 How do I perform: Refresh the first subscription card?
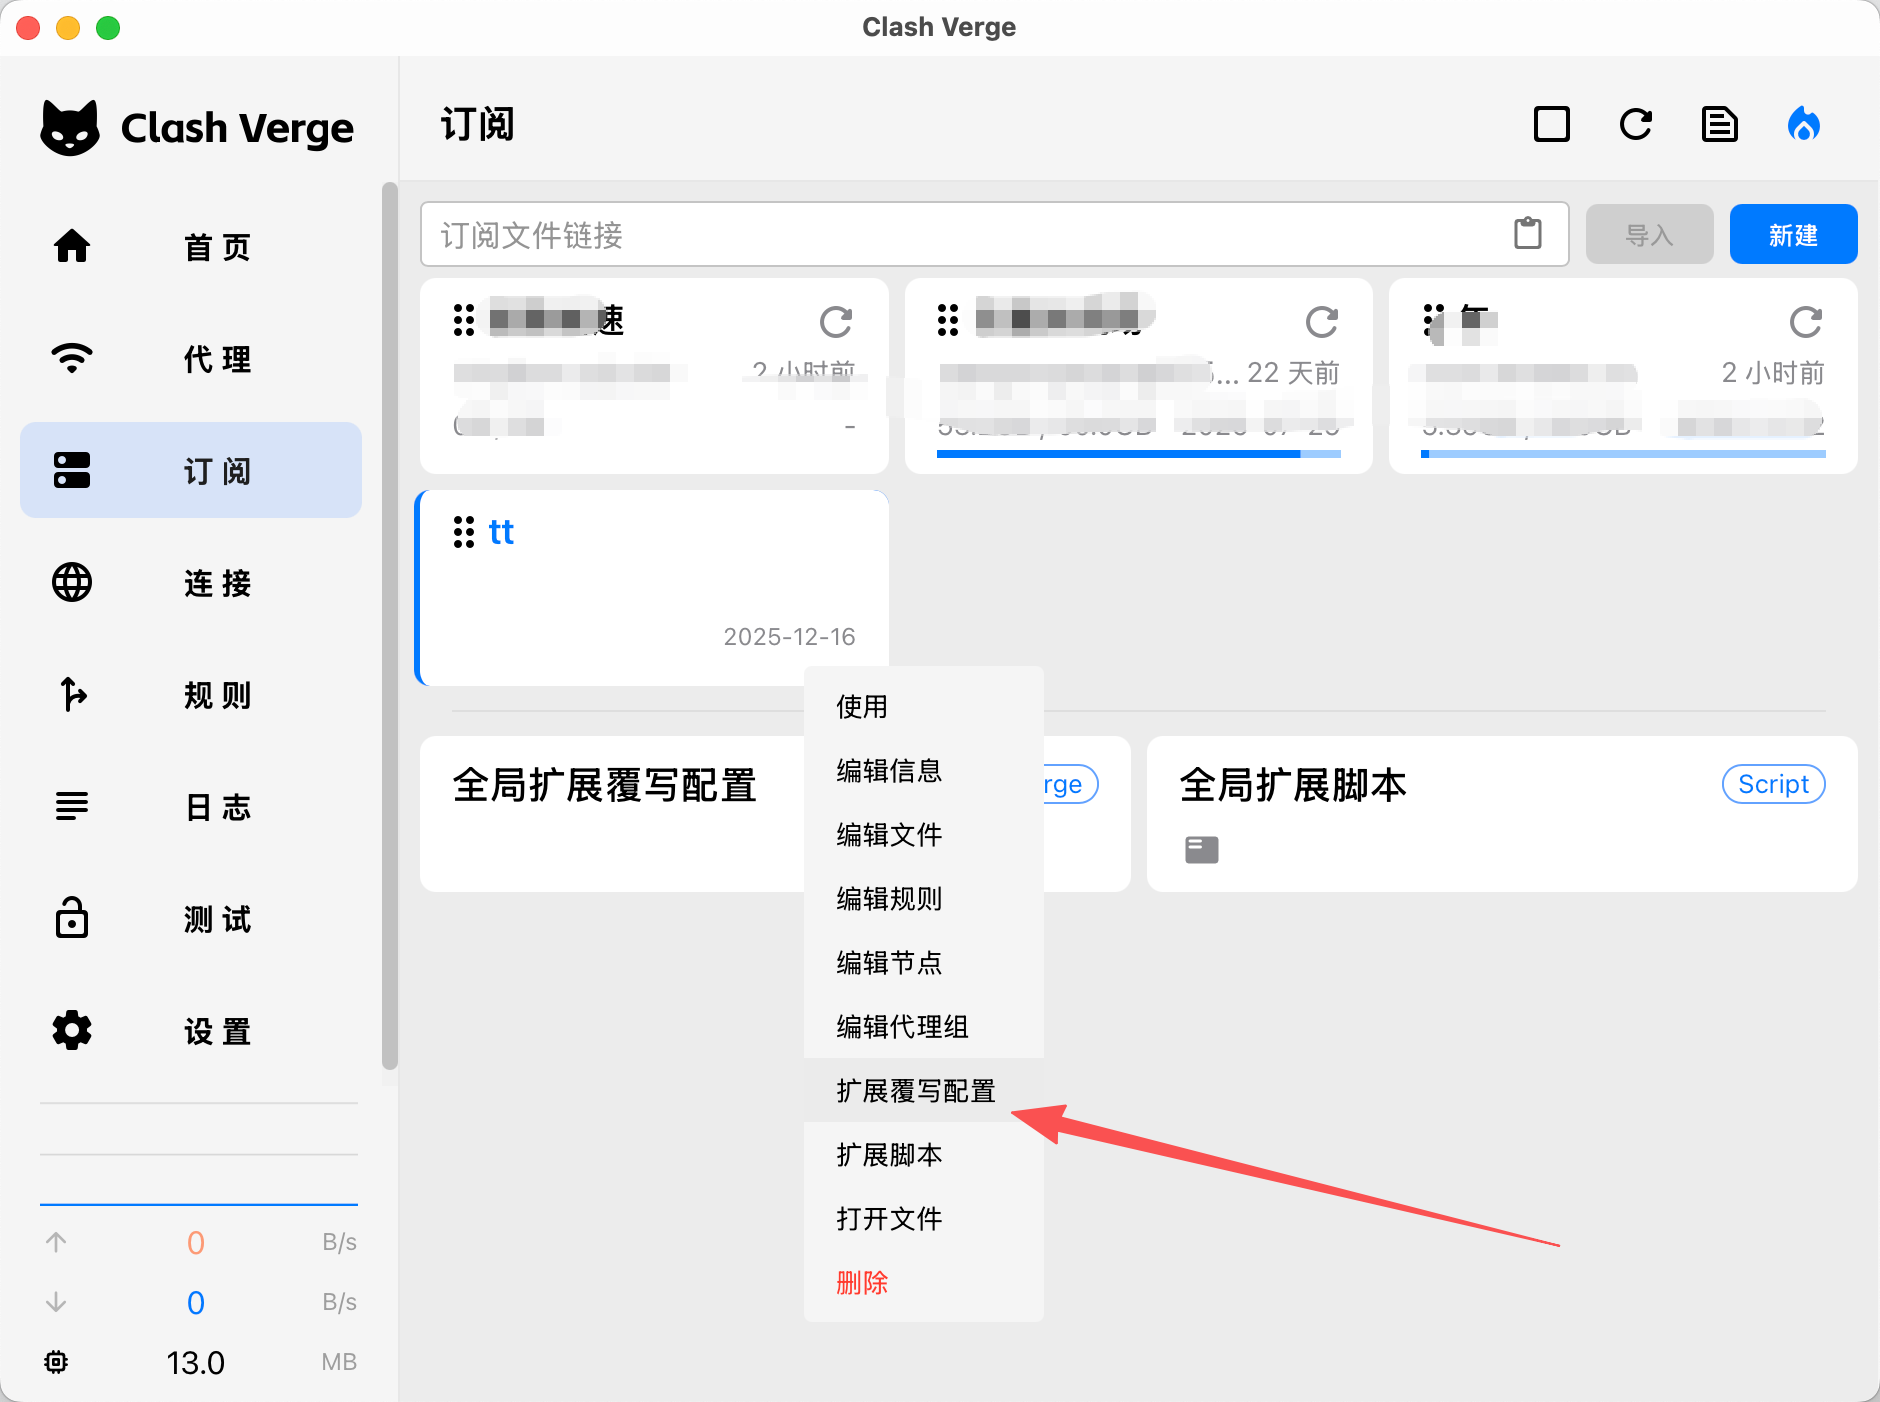pyautogui.click(x=835, y=322)
